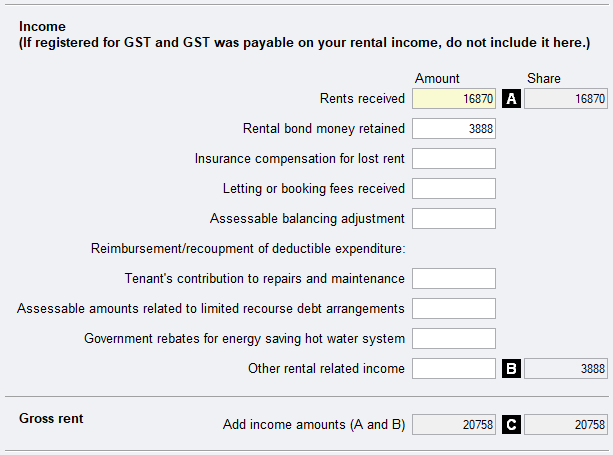Screen dimensions: 613x455
Task: Click the Rents received share field
Action: 566,99
